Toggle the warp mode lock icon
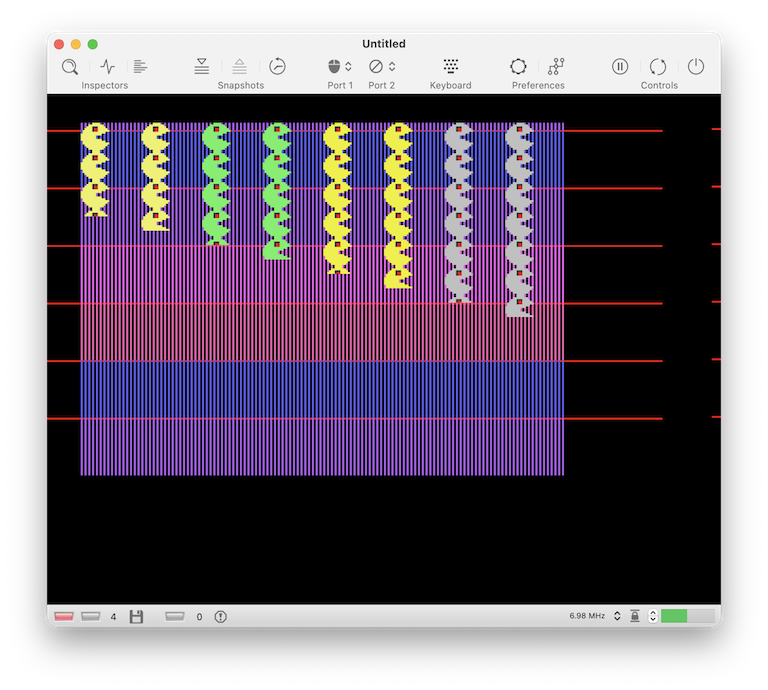The width and height of the screenshot is (768, 690). [x=635, y=616]
